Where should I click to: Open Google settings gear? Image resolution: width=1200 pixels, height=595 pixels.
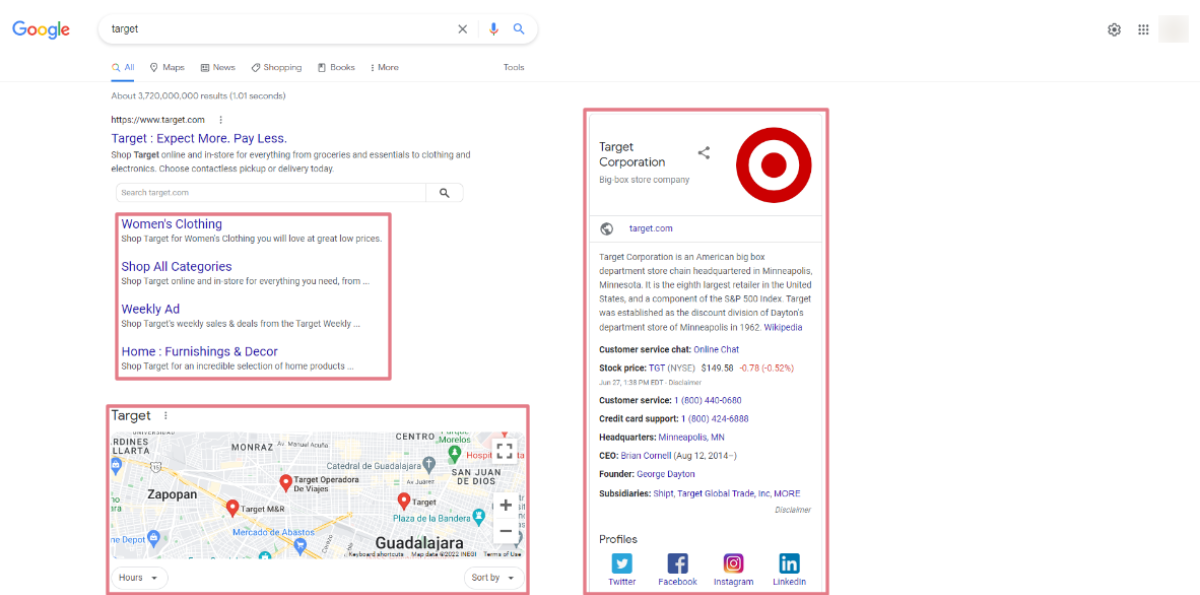tap(1114, 30)
